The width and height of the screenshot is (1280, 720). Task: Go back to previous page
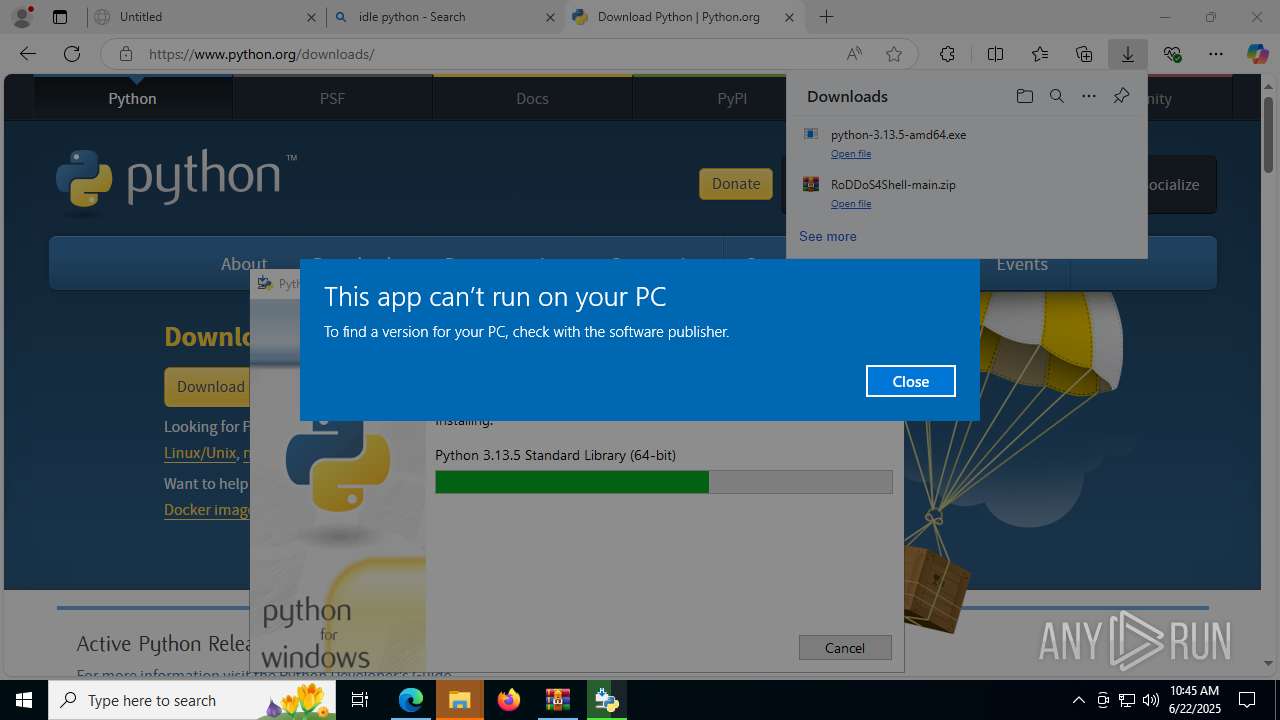28,54
